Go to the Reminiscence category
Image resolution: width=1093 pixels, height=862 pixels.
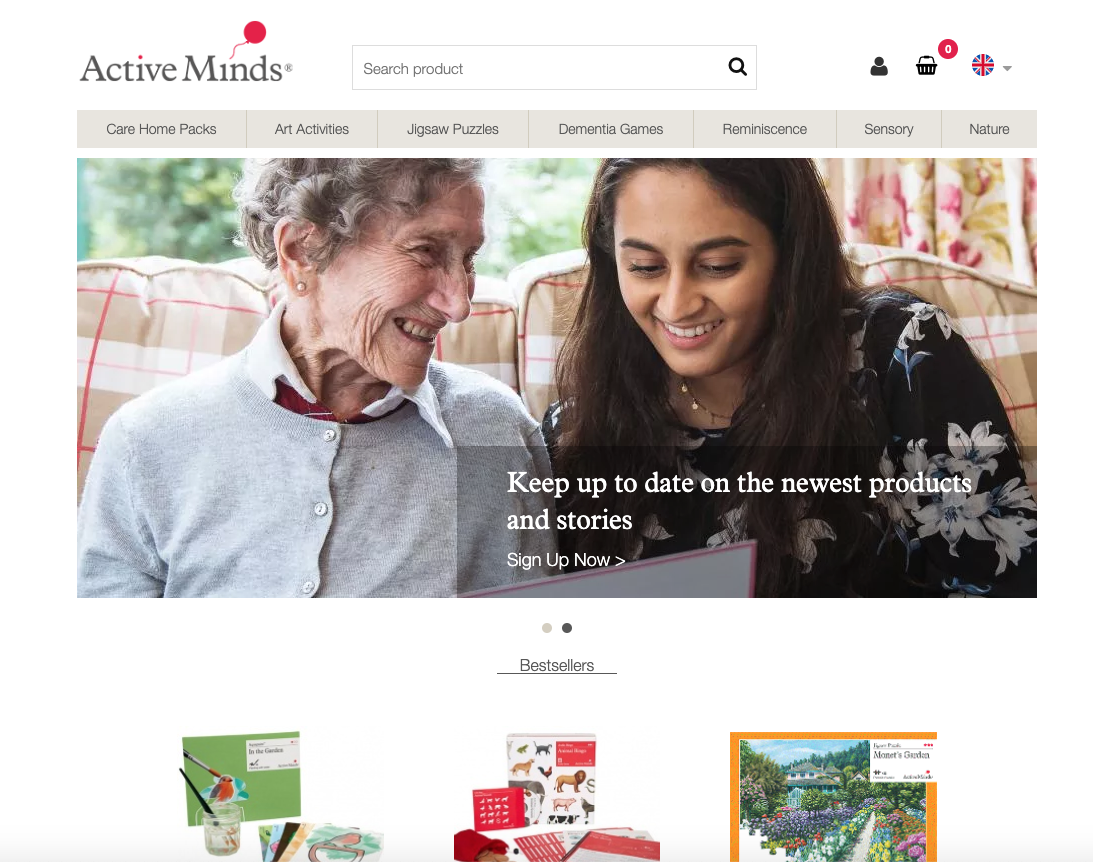765,129
